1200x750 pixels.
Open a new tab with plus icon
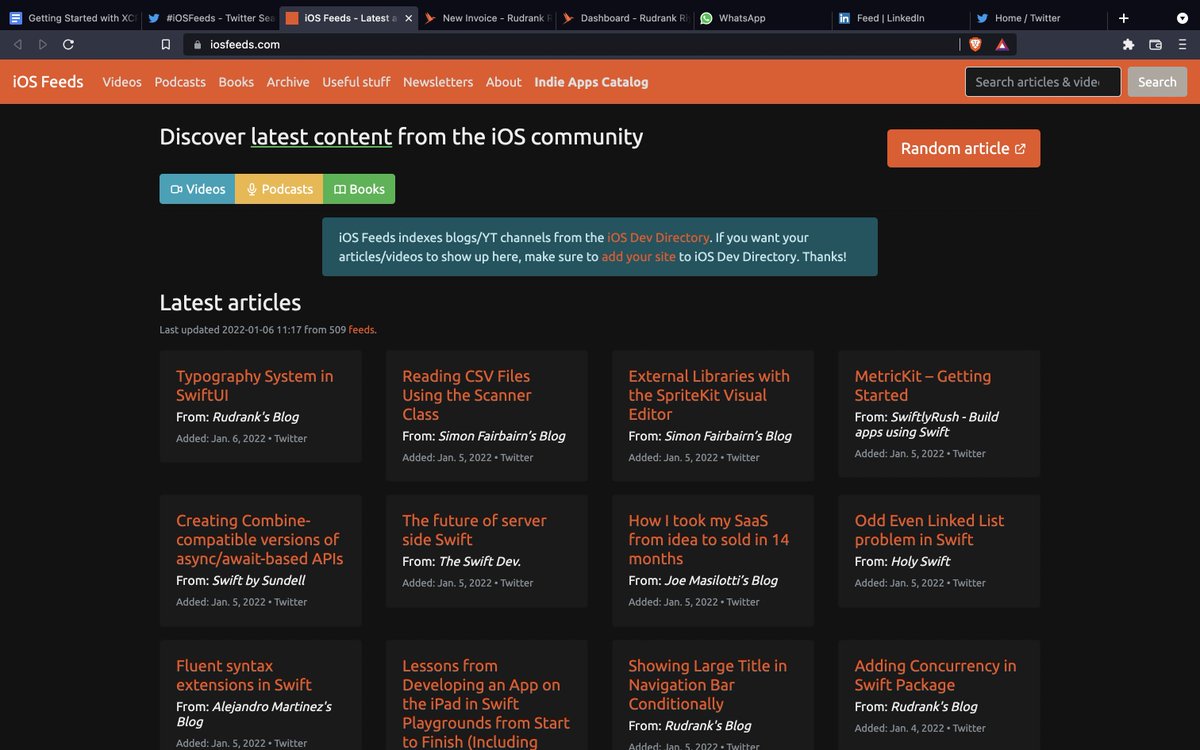(1124, 18)
